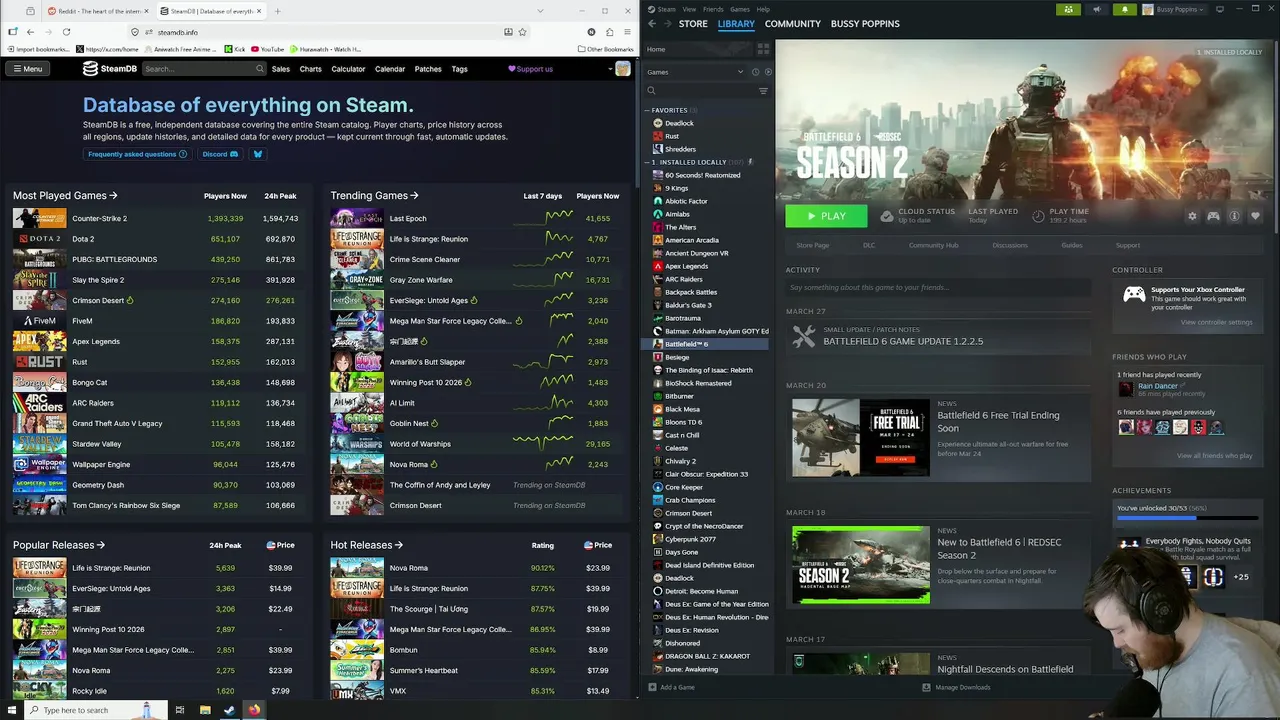Open Firefox taskbar icon
Viewport: 1280px width, 720px height.
click(x=254, y=710)
